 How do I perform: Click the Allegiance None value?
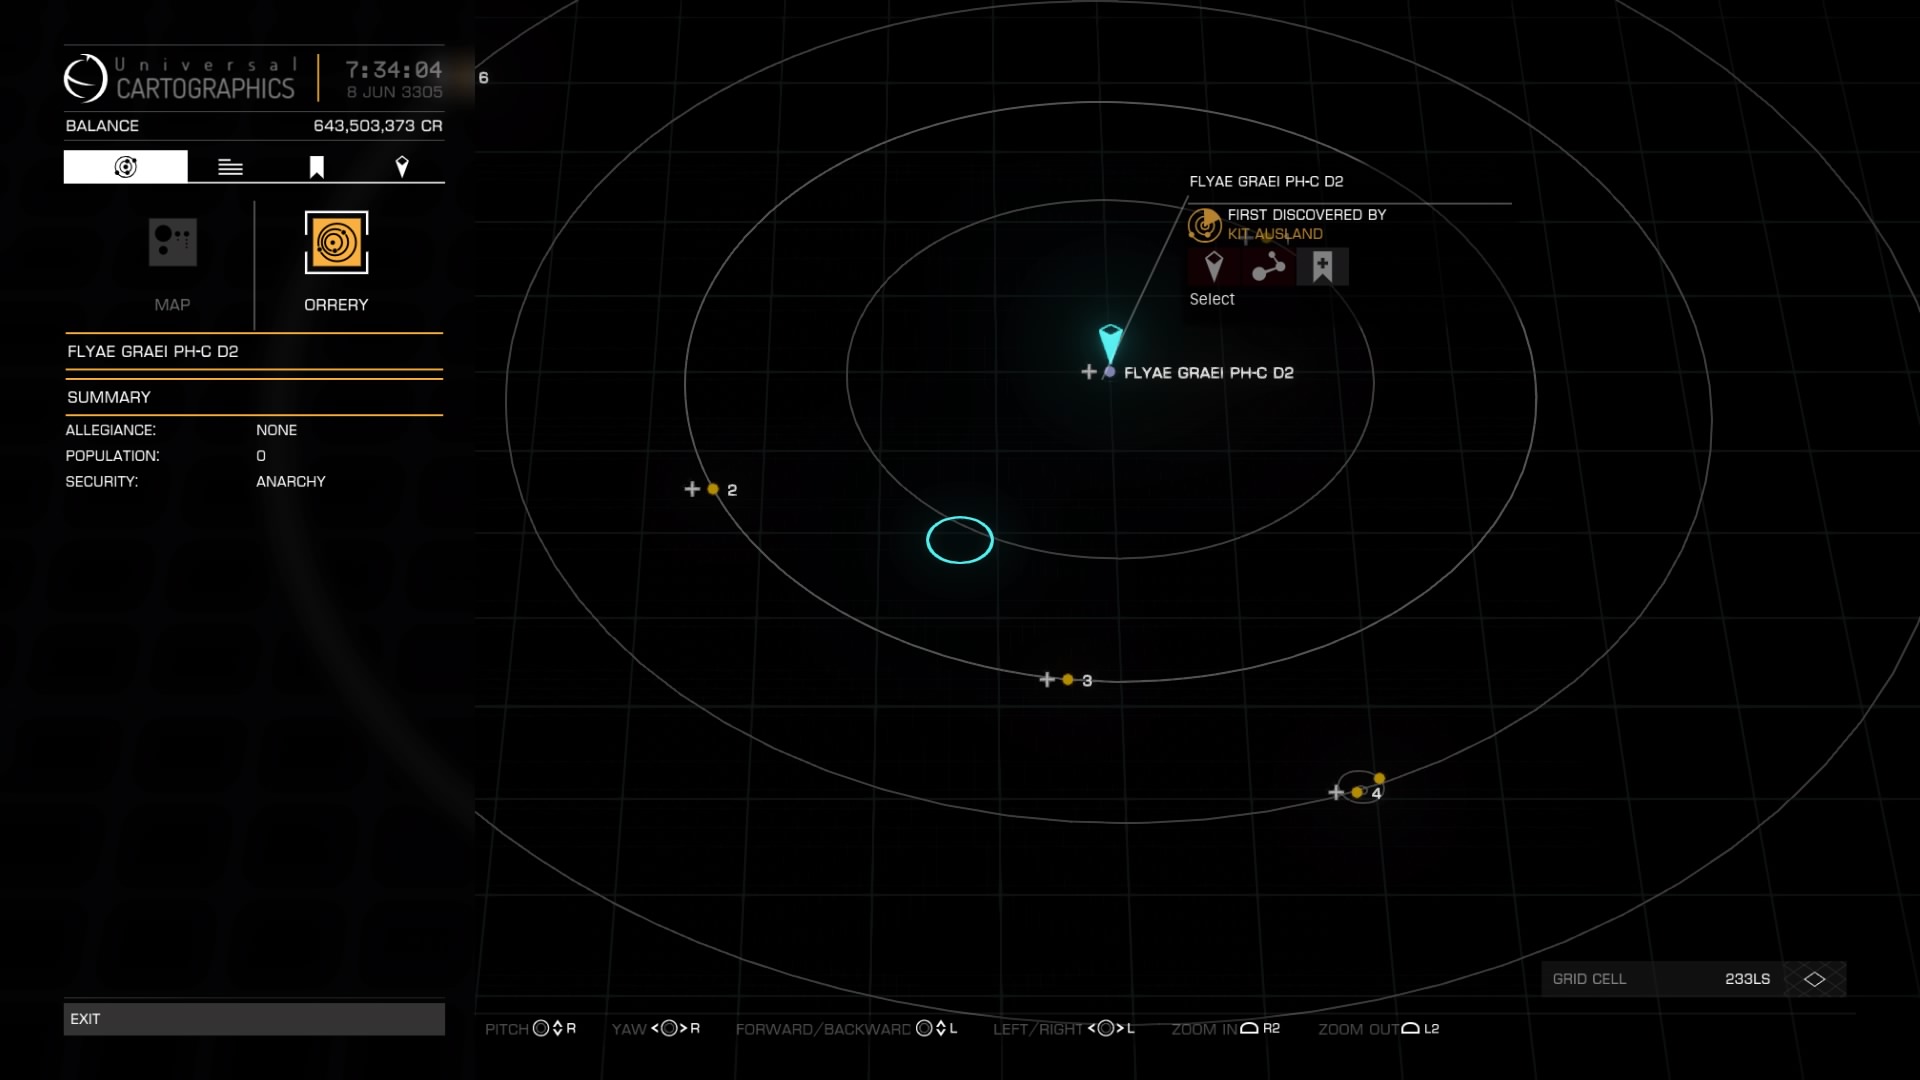pos(276,430)
